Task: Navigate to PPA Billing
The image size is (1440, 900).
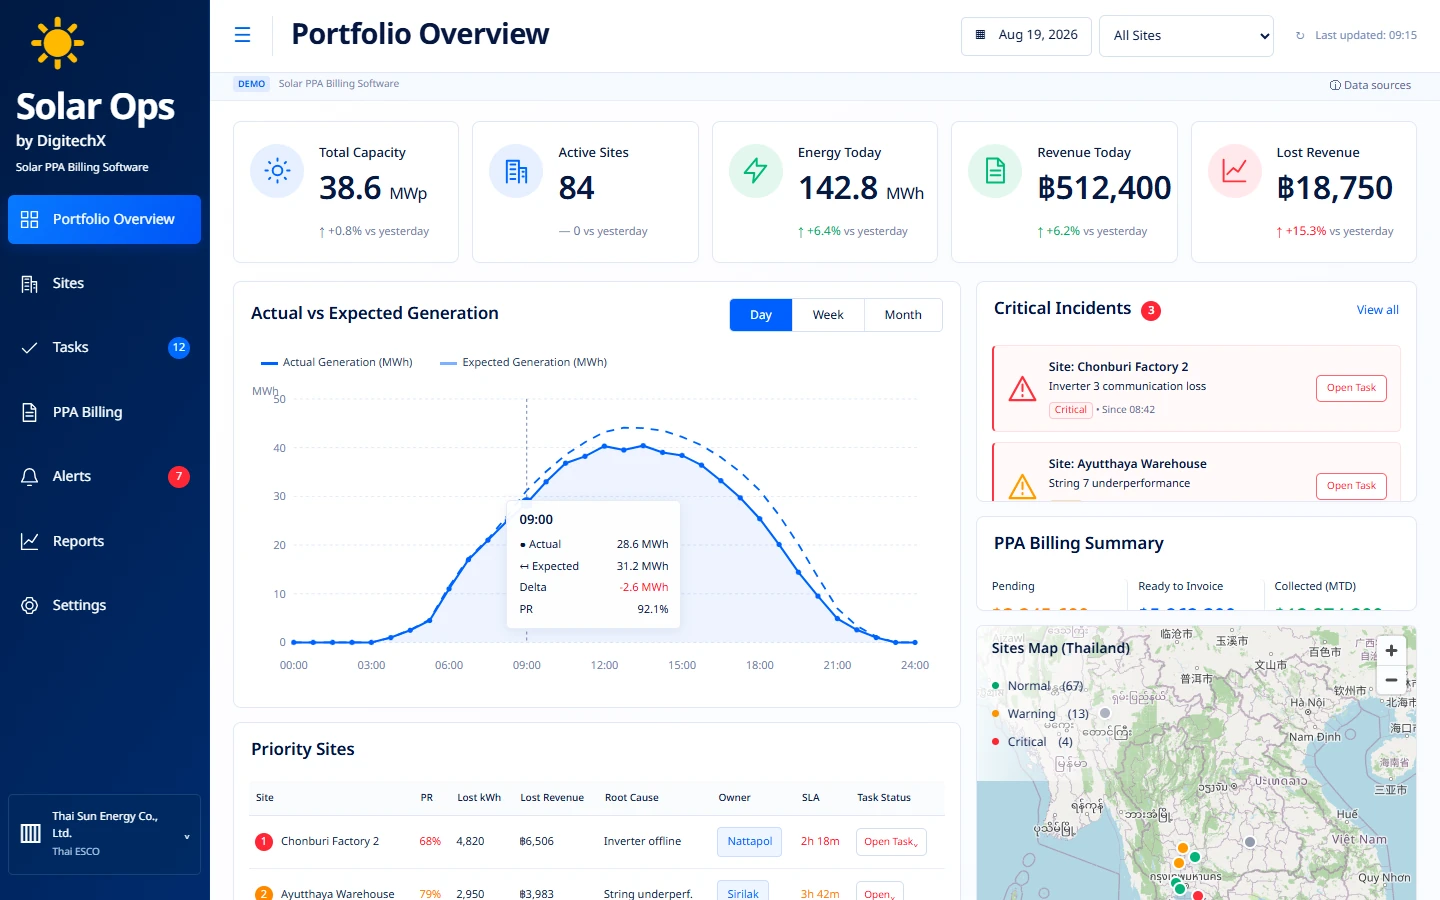Action: coord(104,413)
